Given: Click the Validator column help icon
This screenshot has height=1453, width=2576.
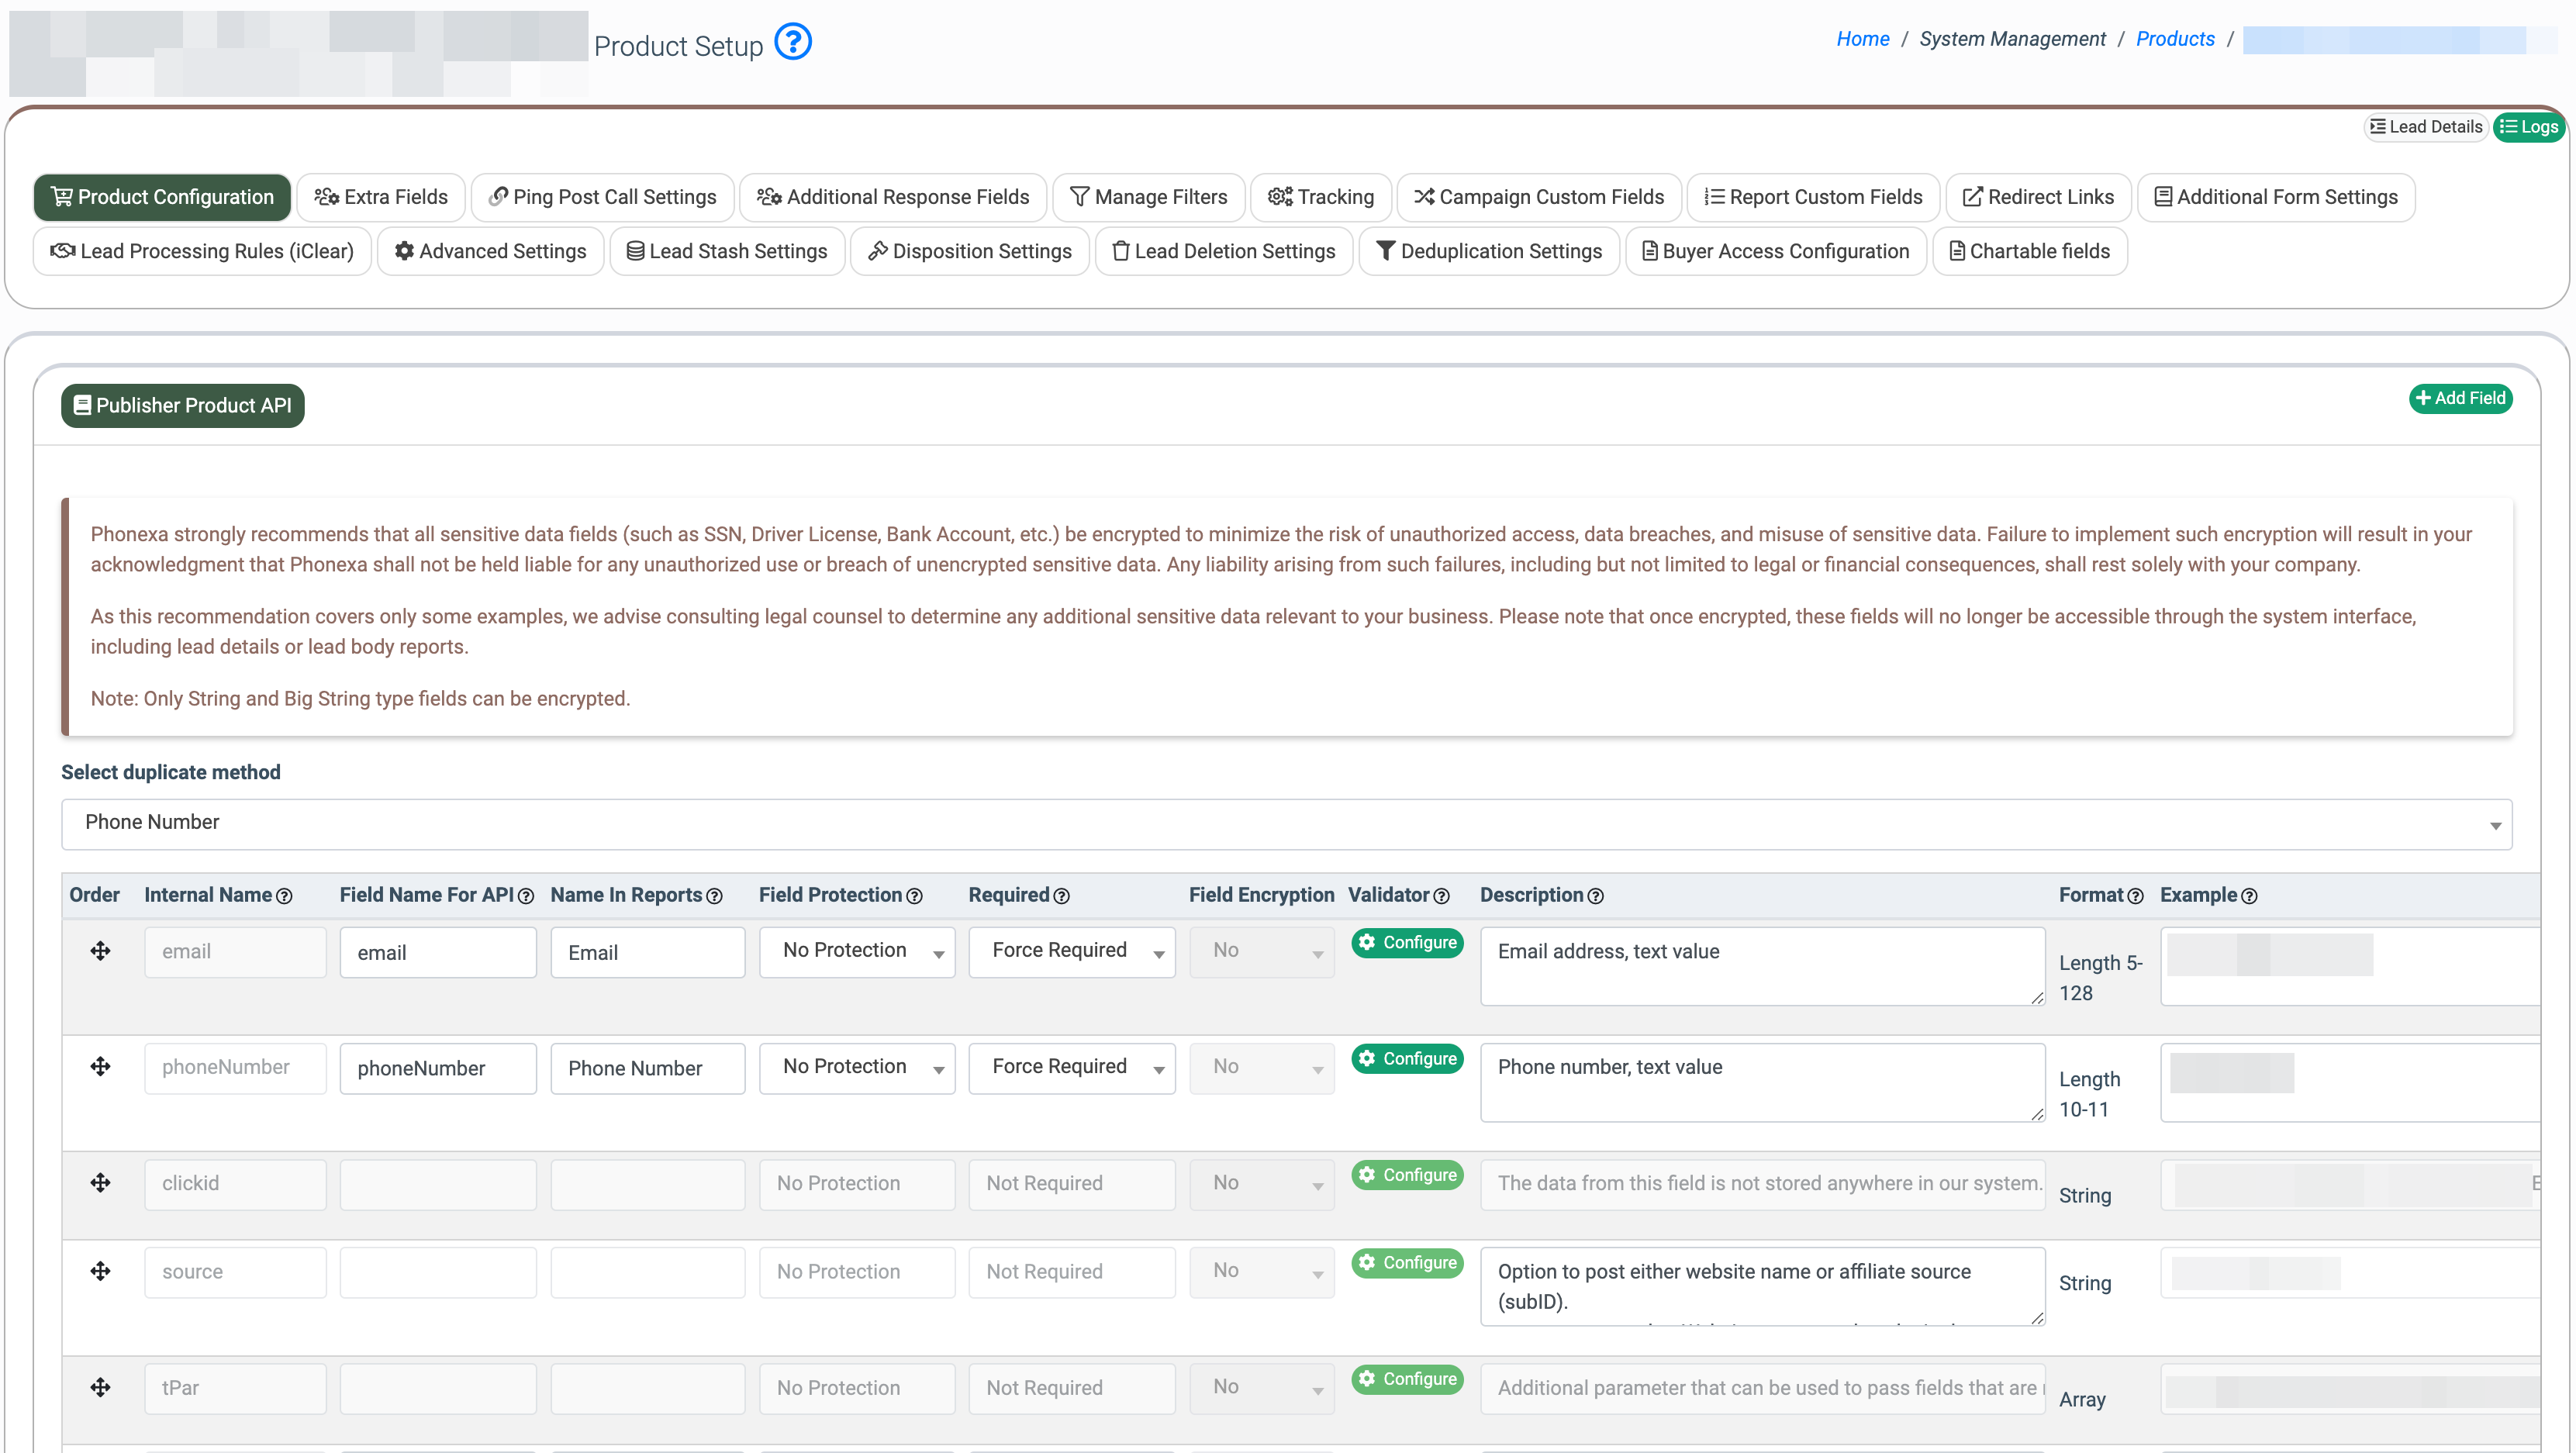Looking at the screenshot, I should tap(1441, 896).
